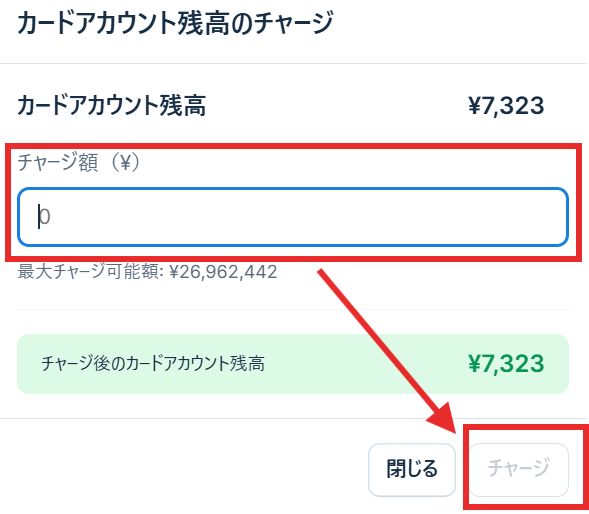589x514 pixels.
Task: Click the black ¥7,323 current balance value
Action: tap(506, 106)
